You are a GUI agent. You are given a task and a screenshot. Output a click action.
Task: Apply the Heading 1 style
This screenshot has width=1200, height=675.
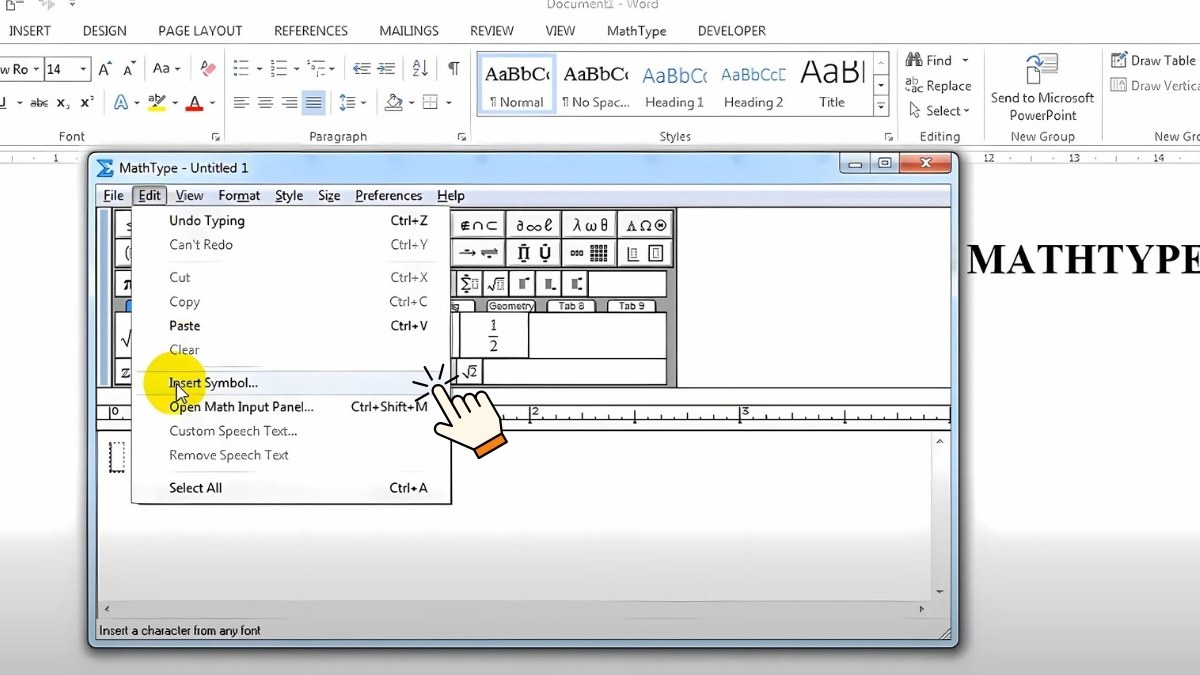click(674, 86)
